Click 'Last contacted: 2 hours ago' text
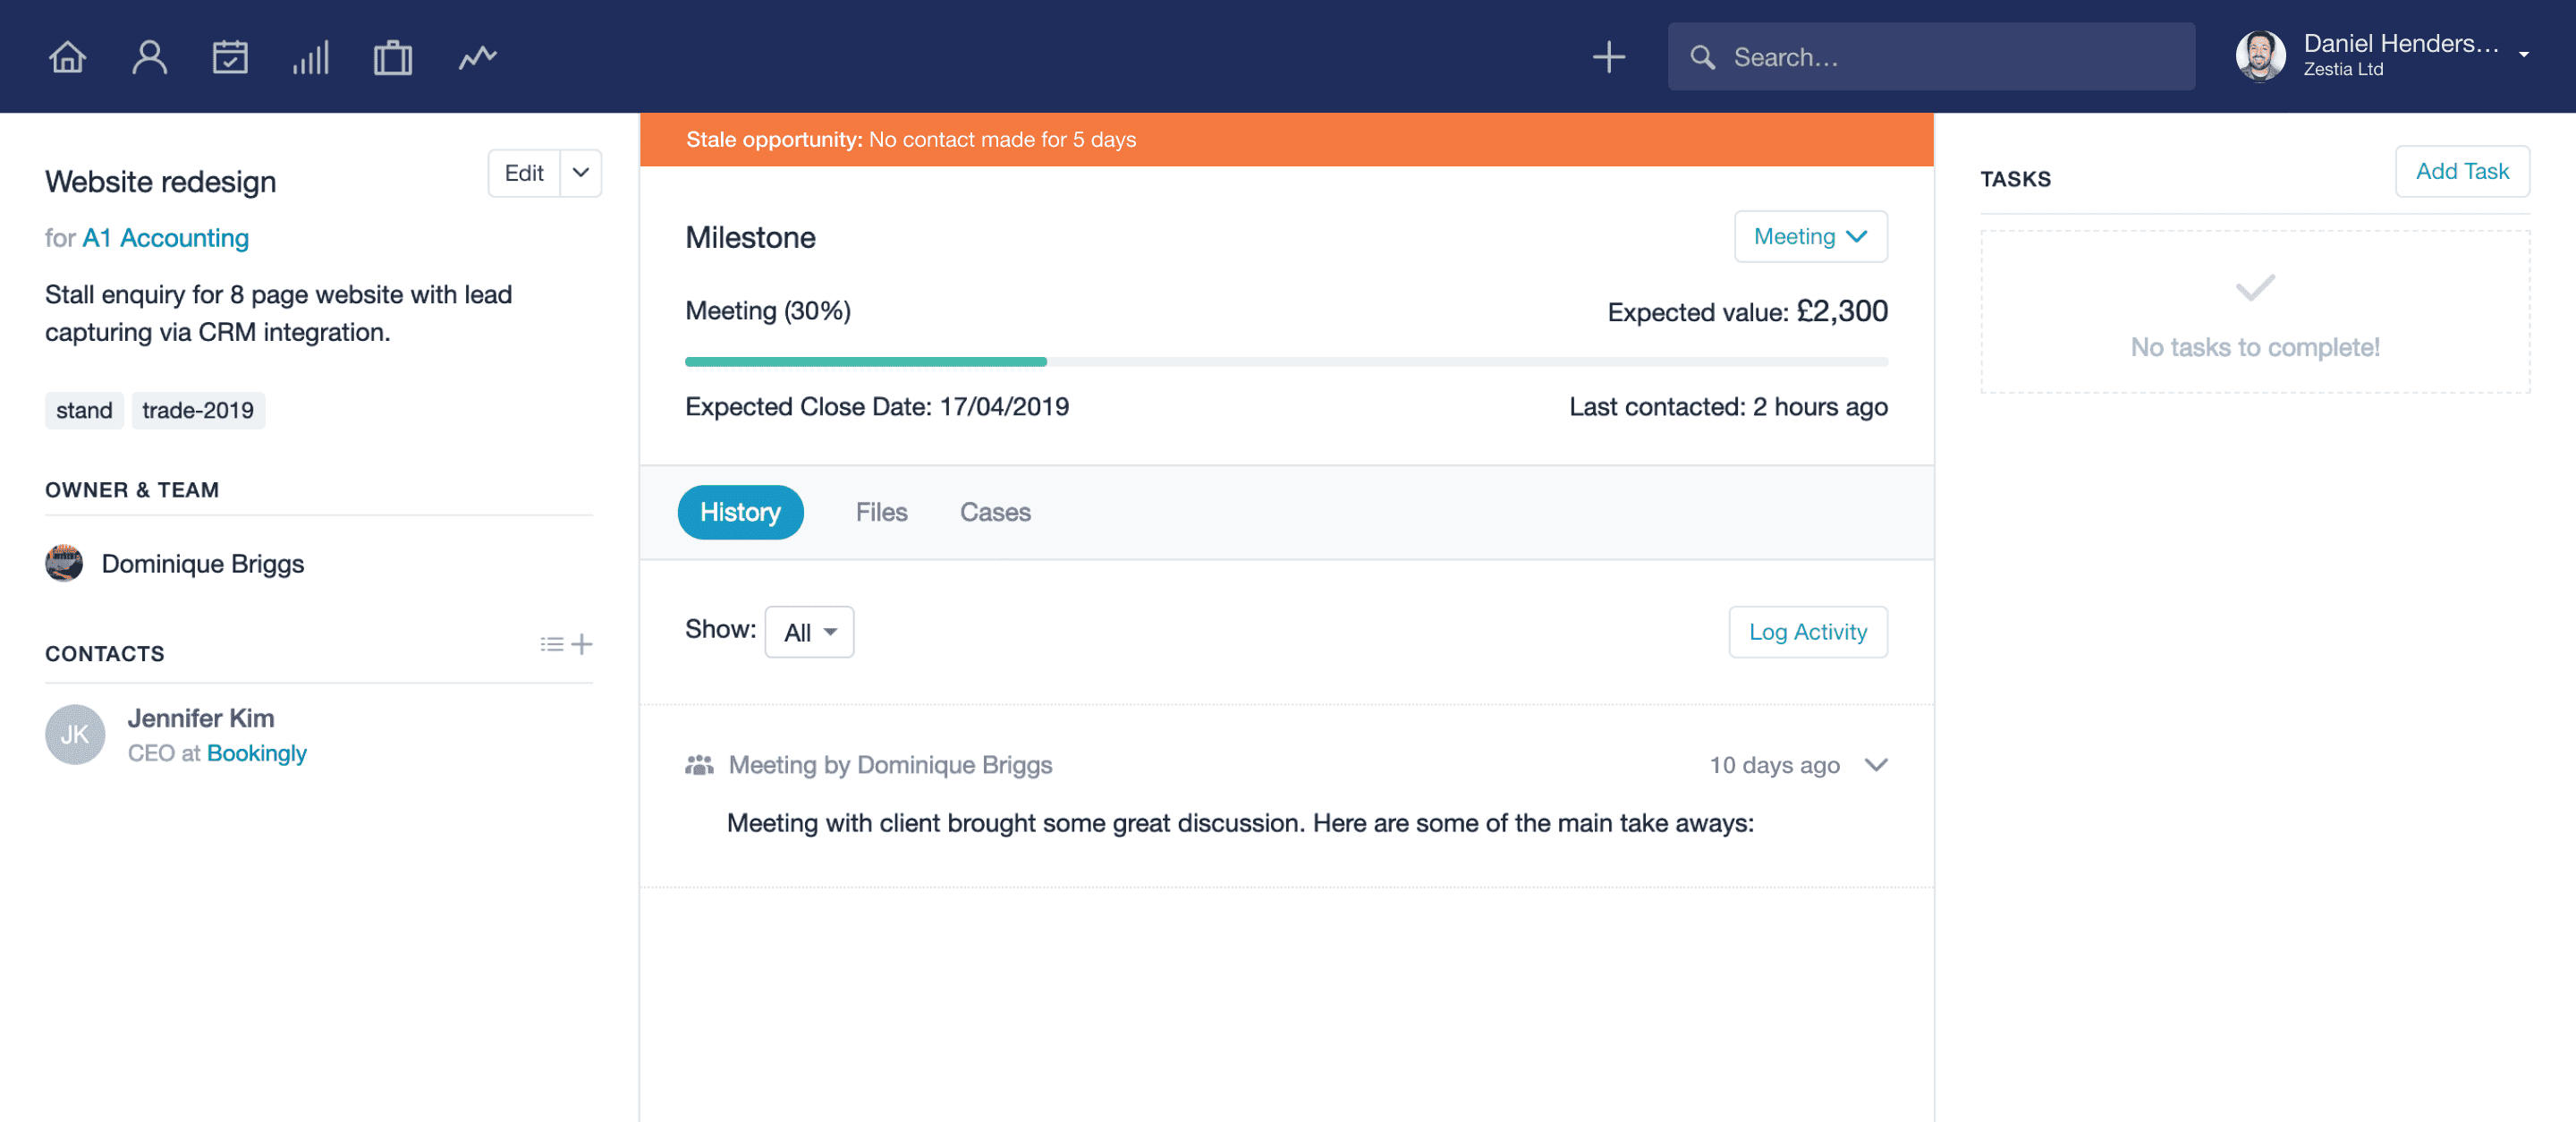 1728,407
